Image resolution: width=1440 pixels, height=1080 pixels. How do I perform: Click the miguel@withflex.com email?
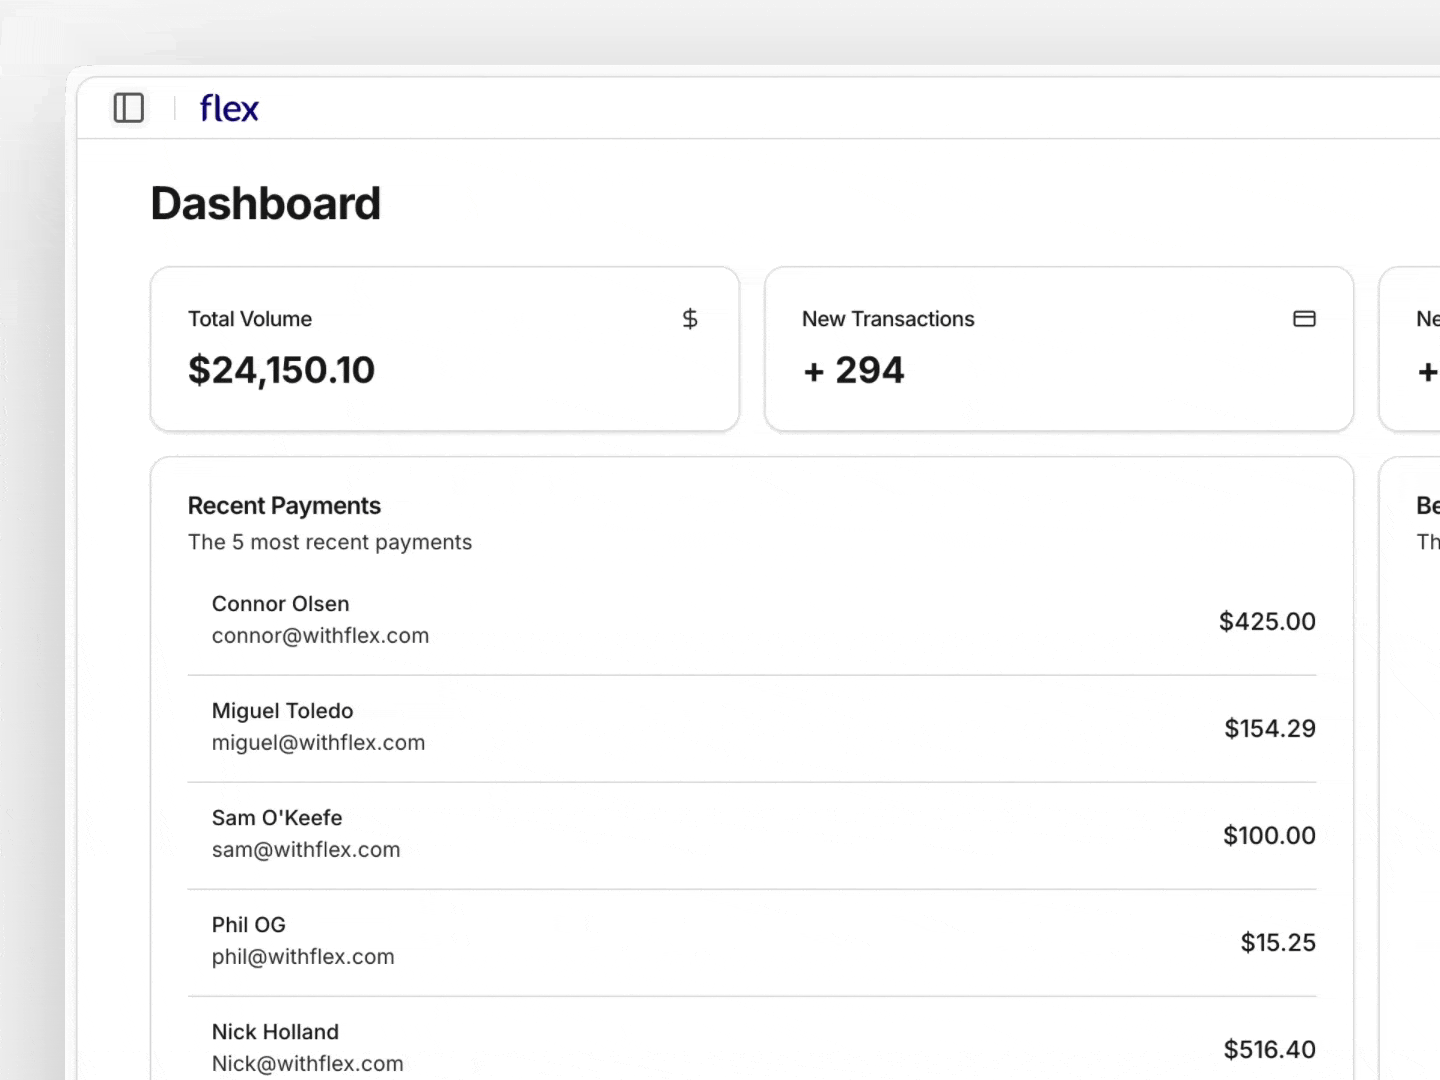pos(318,743)
